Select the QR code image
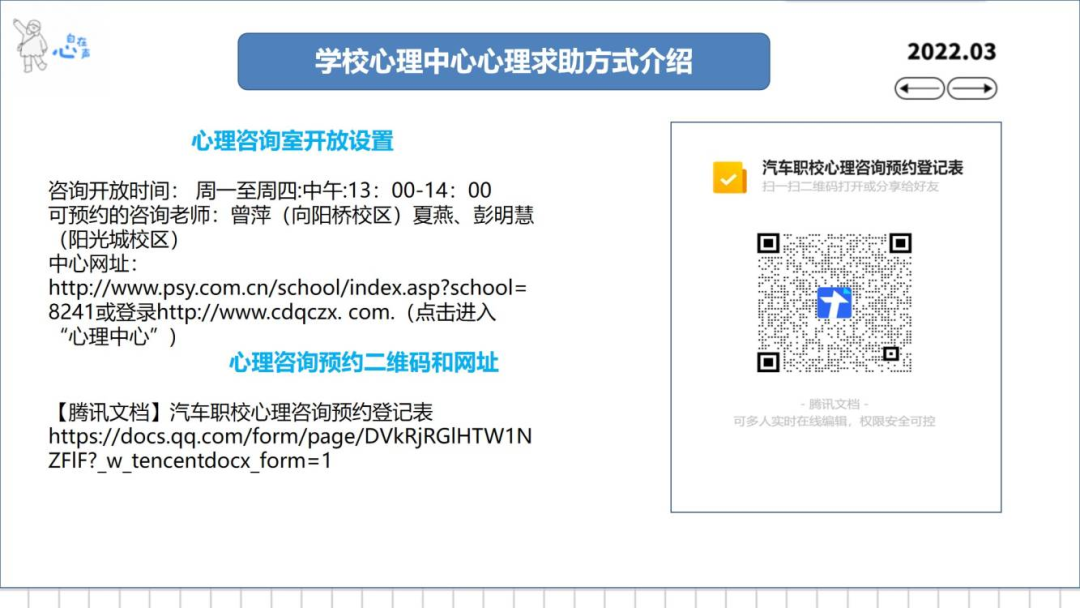Image resolution: width=1080 pixels, height=608 pixels. (834, 303)
